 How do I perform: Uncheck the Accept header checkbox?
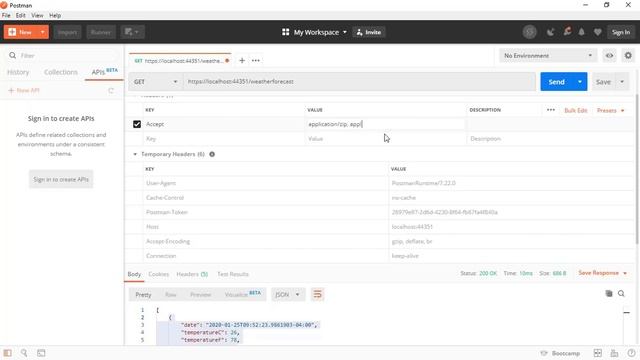tap(137, 124)
